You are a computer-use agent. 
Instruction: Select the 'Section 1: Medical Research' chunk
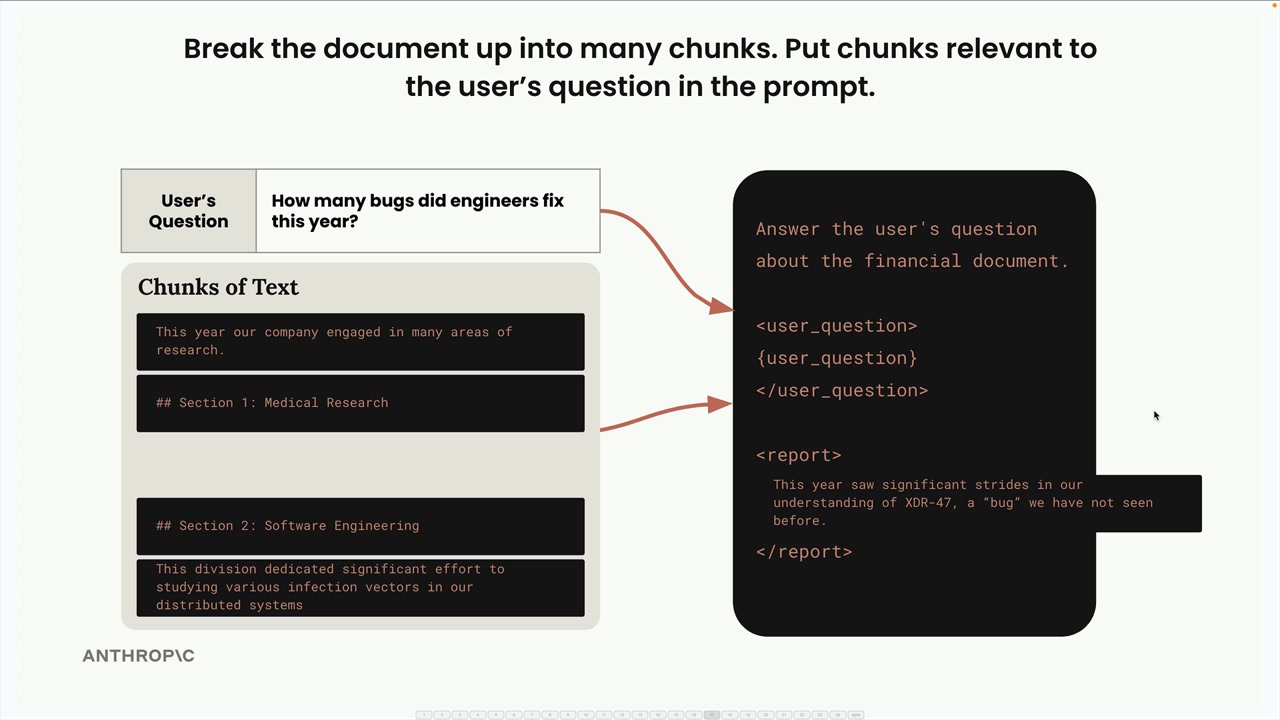360,403
